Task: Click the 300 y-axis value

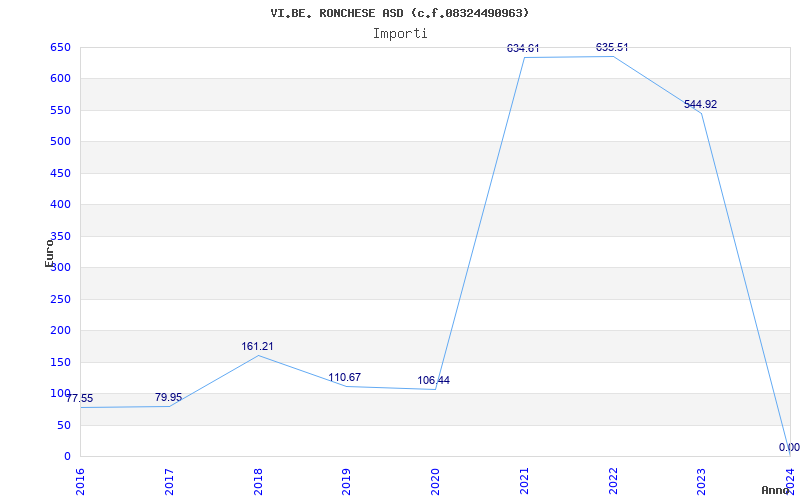Action: 60,267
